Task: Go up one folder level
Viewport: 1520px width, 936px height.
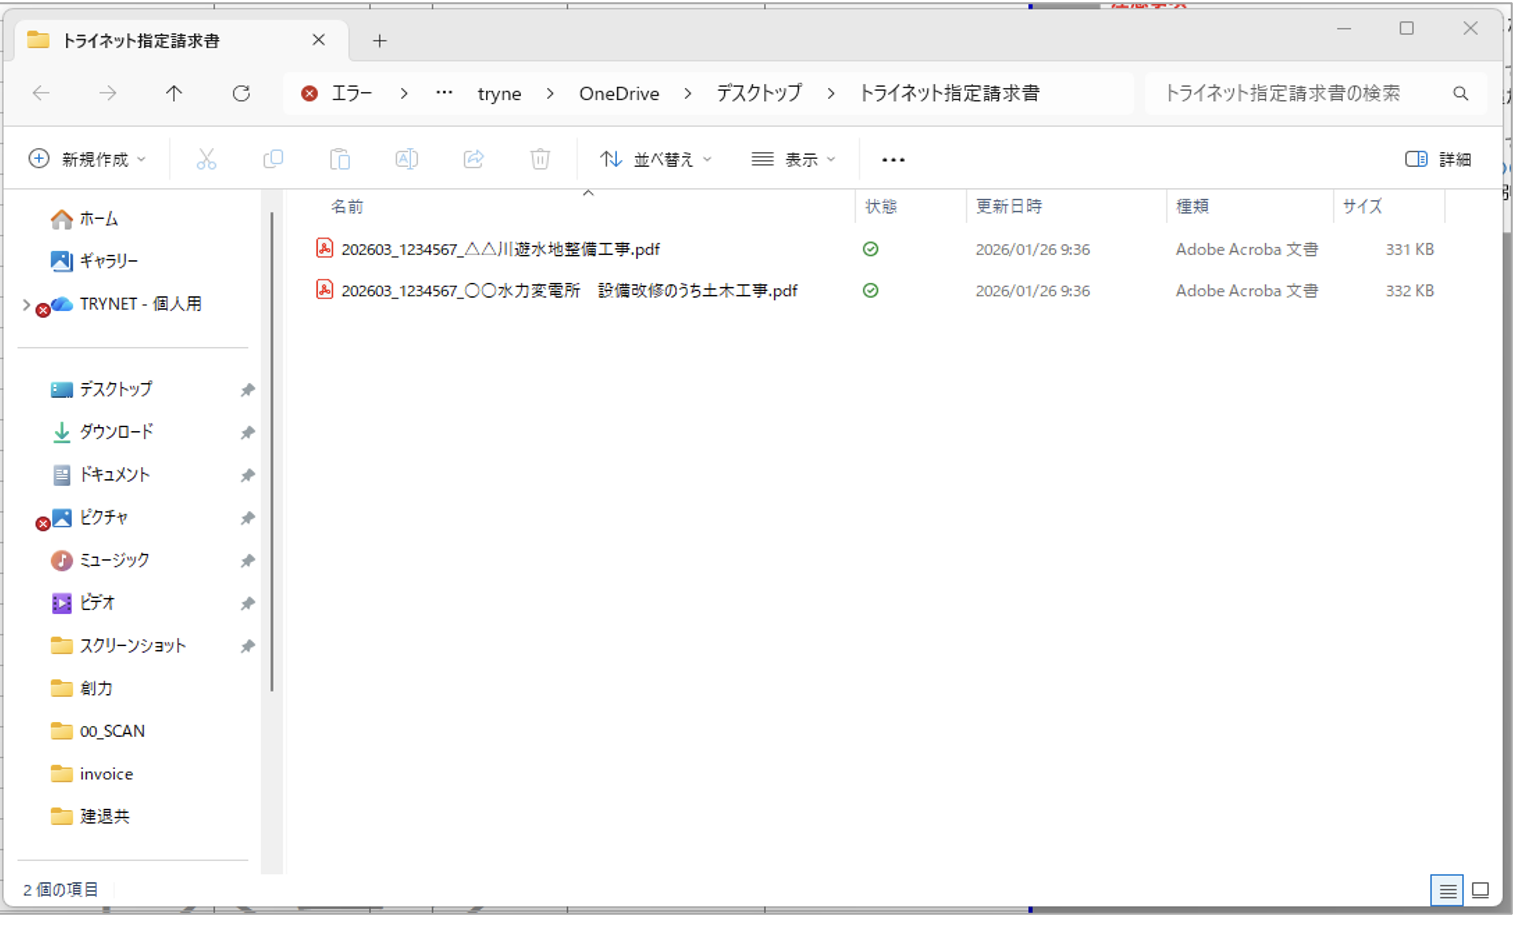Action: (174, 93)
